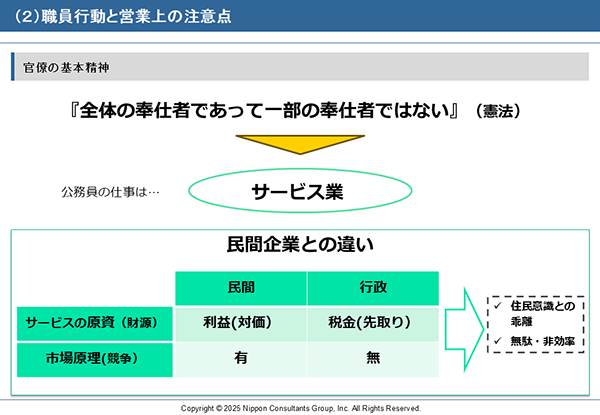This screenshot has width=600, height=415.
Task: Click the cell 有 in the table
Action: pyautogui.click(x=241, y=360)
